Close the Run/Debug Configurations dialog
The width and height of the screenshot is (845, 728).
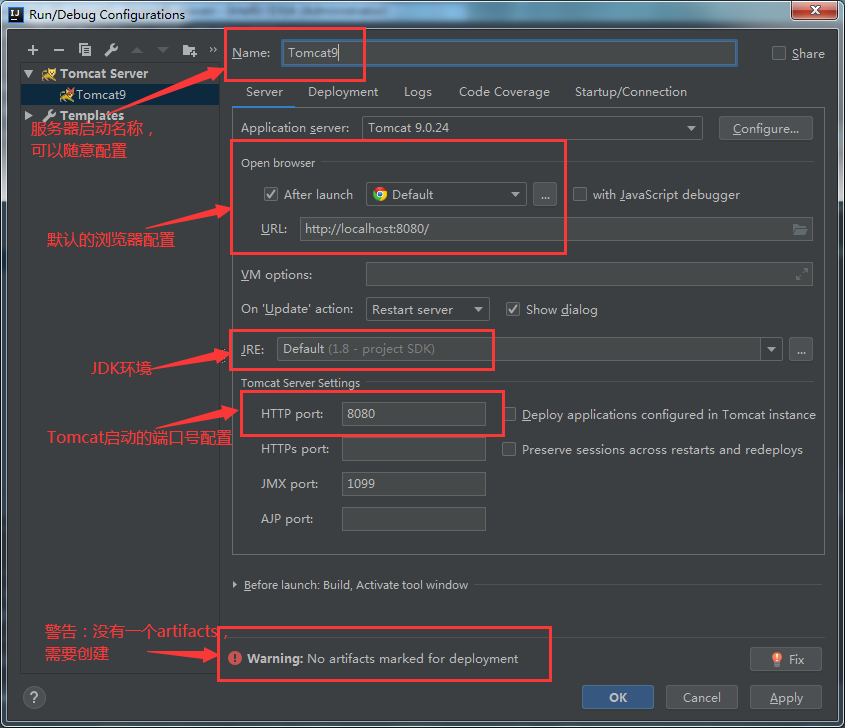[x=814, y=10]
